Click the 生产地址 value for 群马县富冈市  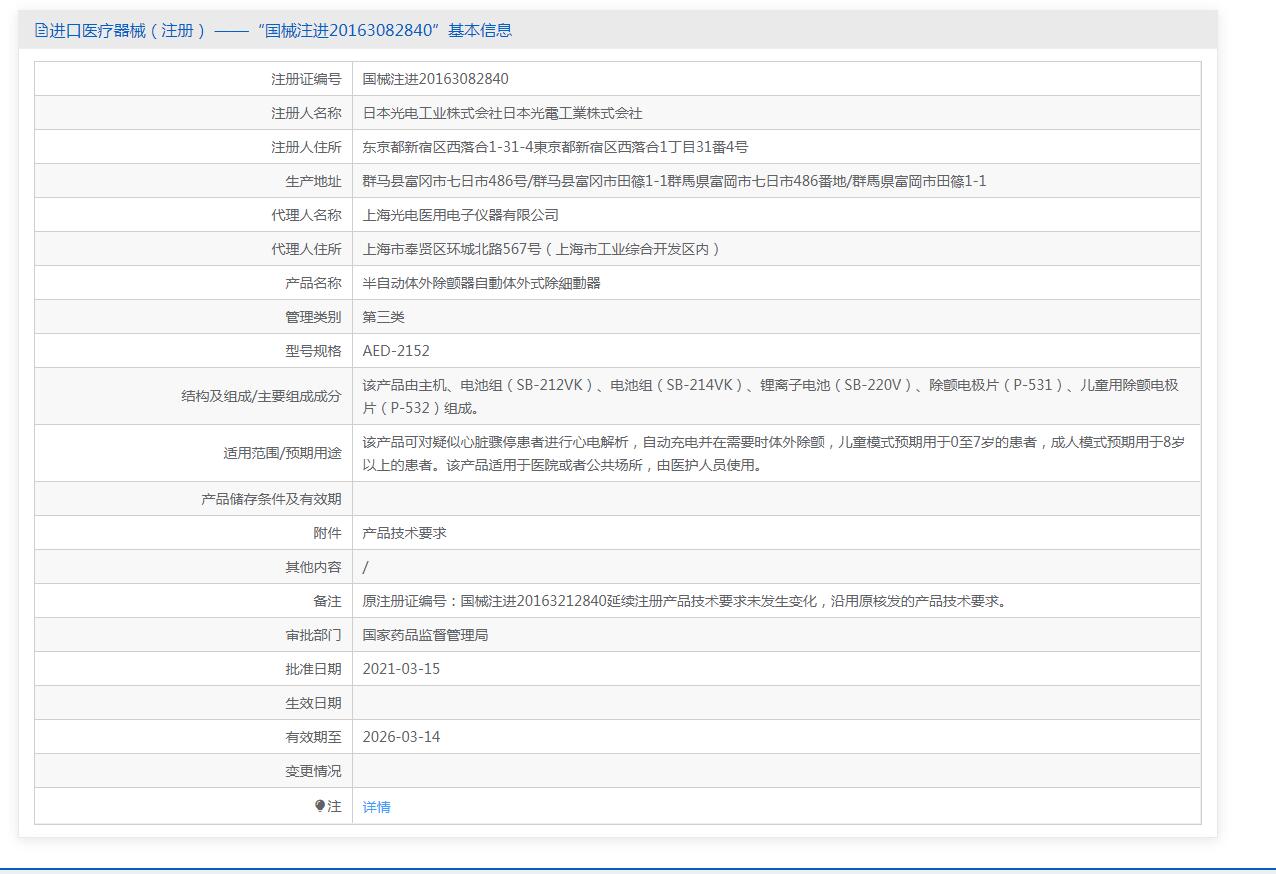tap(674, 181)
